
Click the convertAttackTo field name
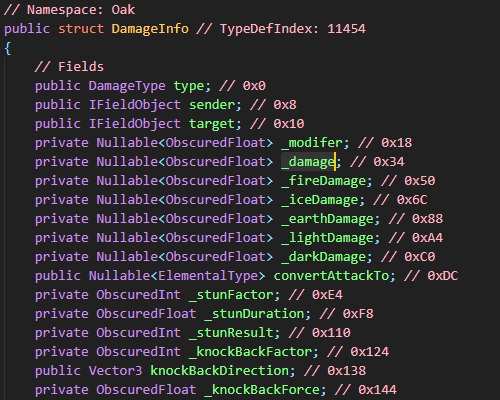331,276
